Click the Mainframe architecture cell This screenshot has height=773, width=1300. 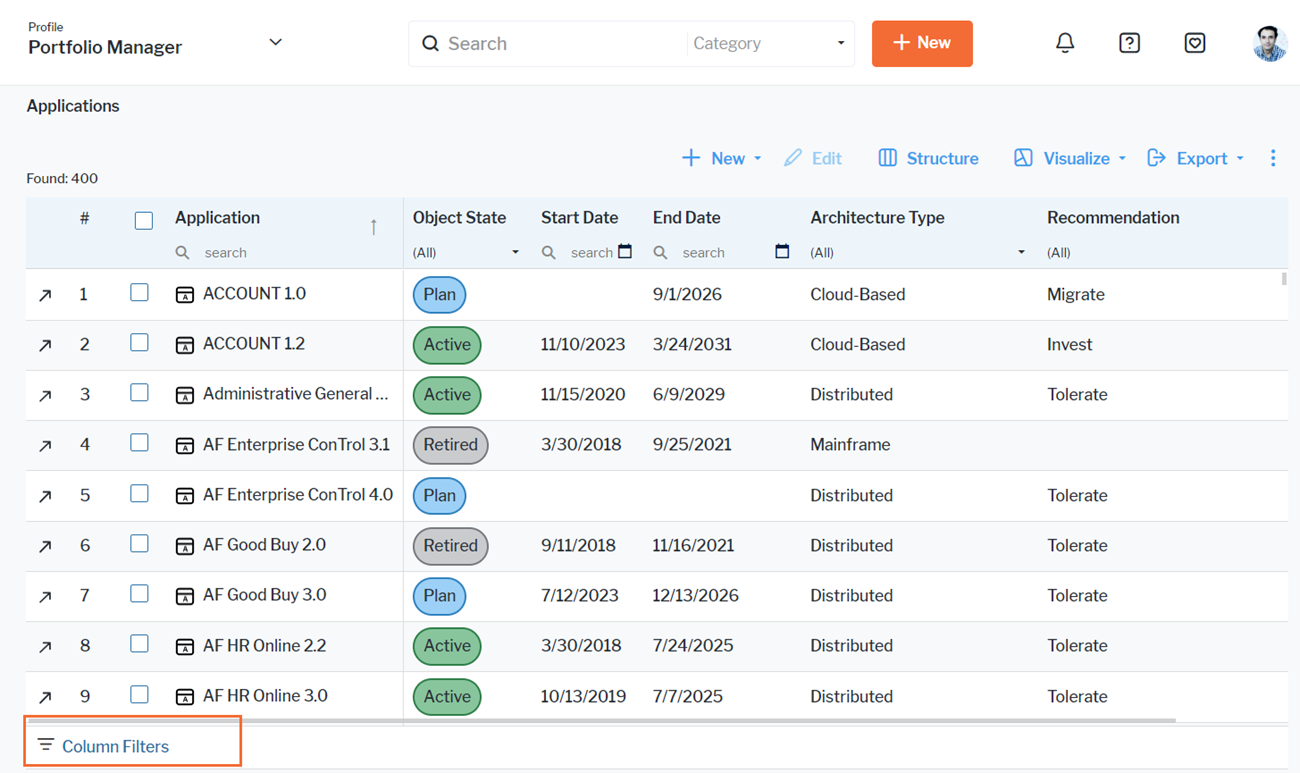point(850,445)
